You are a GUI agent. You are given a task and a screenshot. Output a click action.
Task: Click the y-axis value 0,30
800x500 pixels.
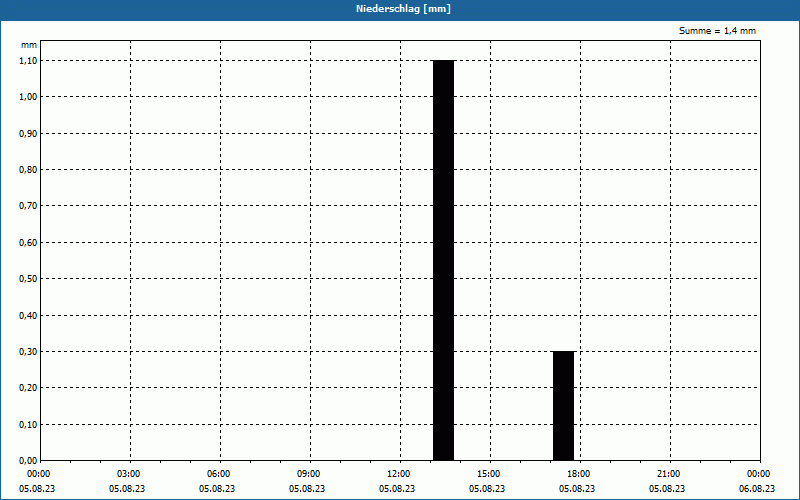point(28,352)
